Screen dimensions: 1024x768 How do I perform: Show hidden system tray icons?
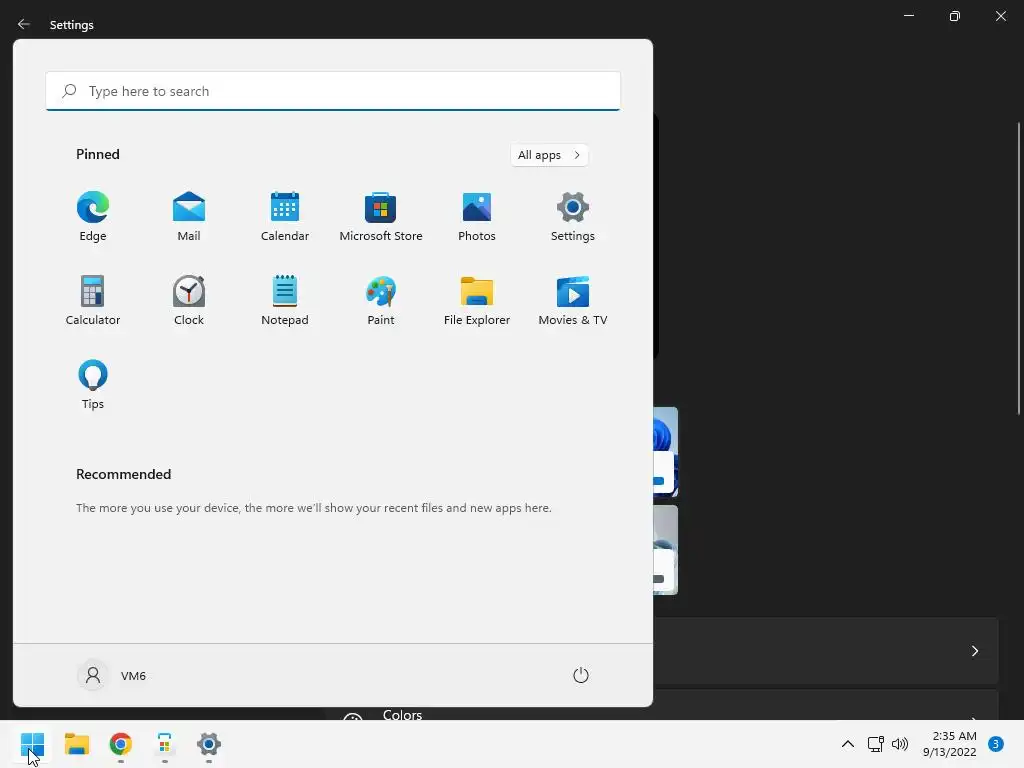848,744
